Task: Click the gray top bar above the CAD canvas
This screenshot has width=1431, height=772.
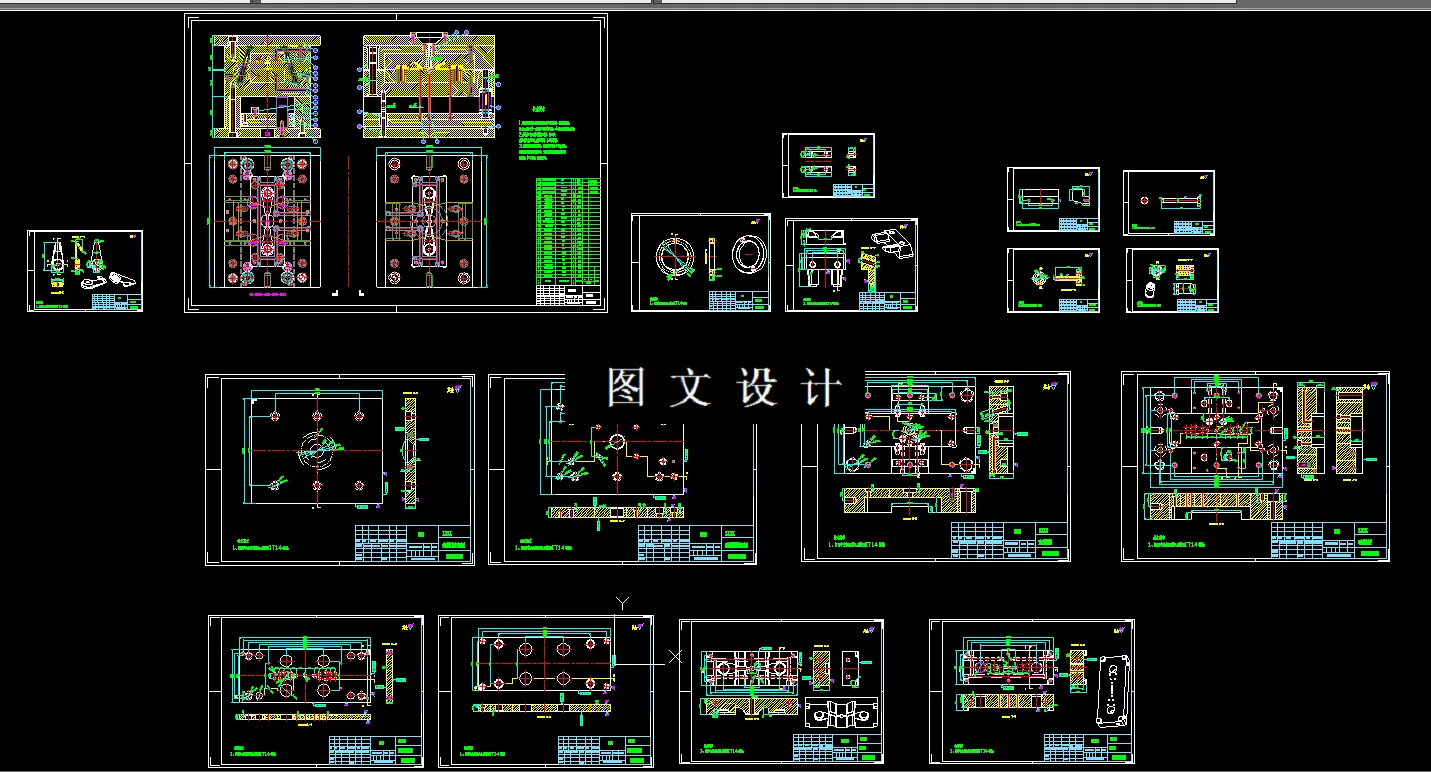Action: point(715,4)
